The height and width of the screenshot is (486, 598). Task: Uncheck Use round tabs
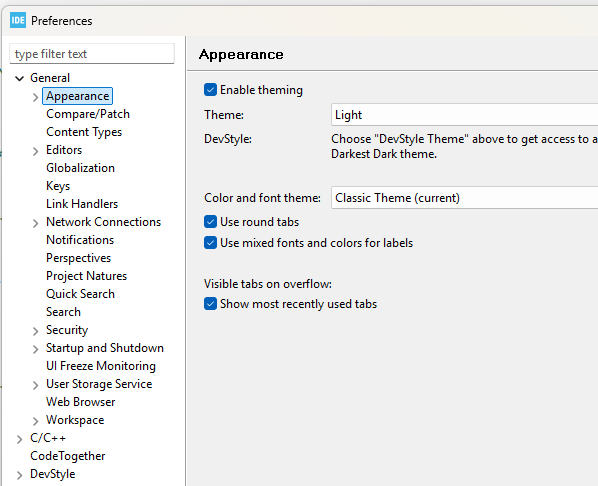point(210,222)
